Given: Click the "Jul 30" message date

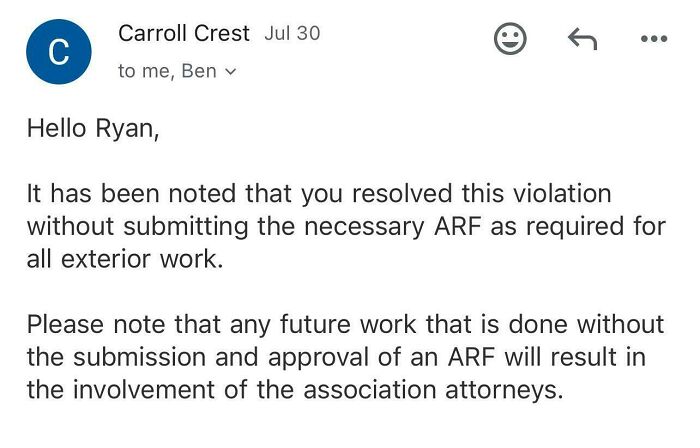Looking at the screenshot, I should (x=292, y=33).
